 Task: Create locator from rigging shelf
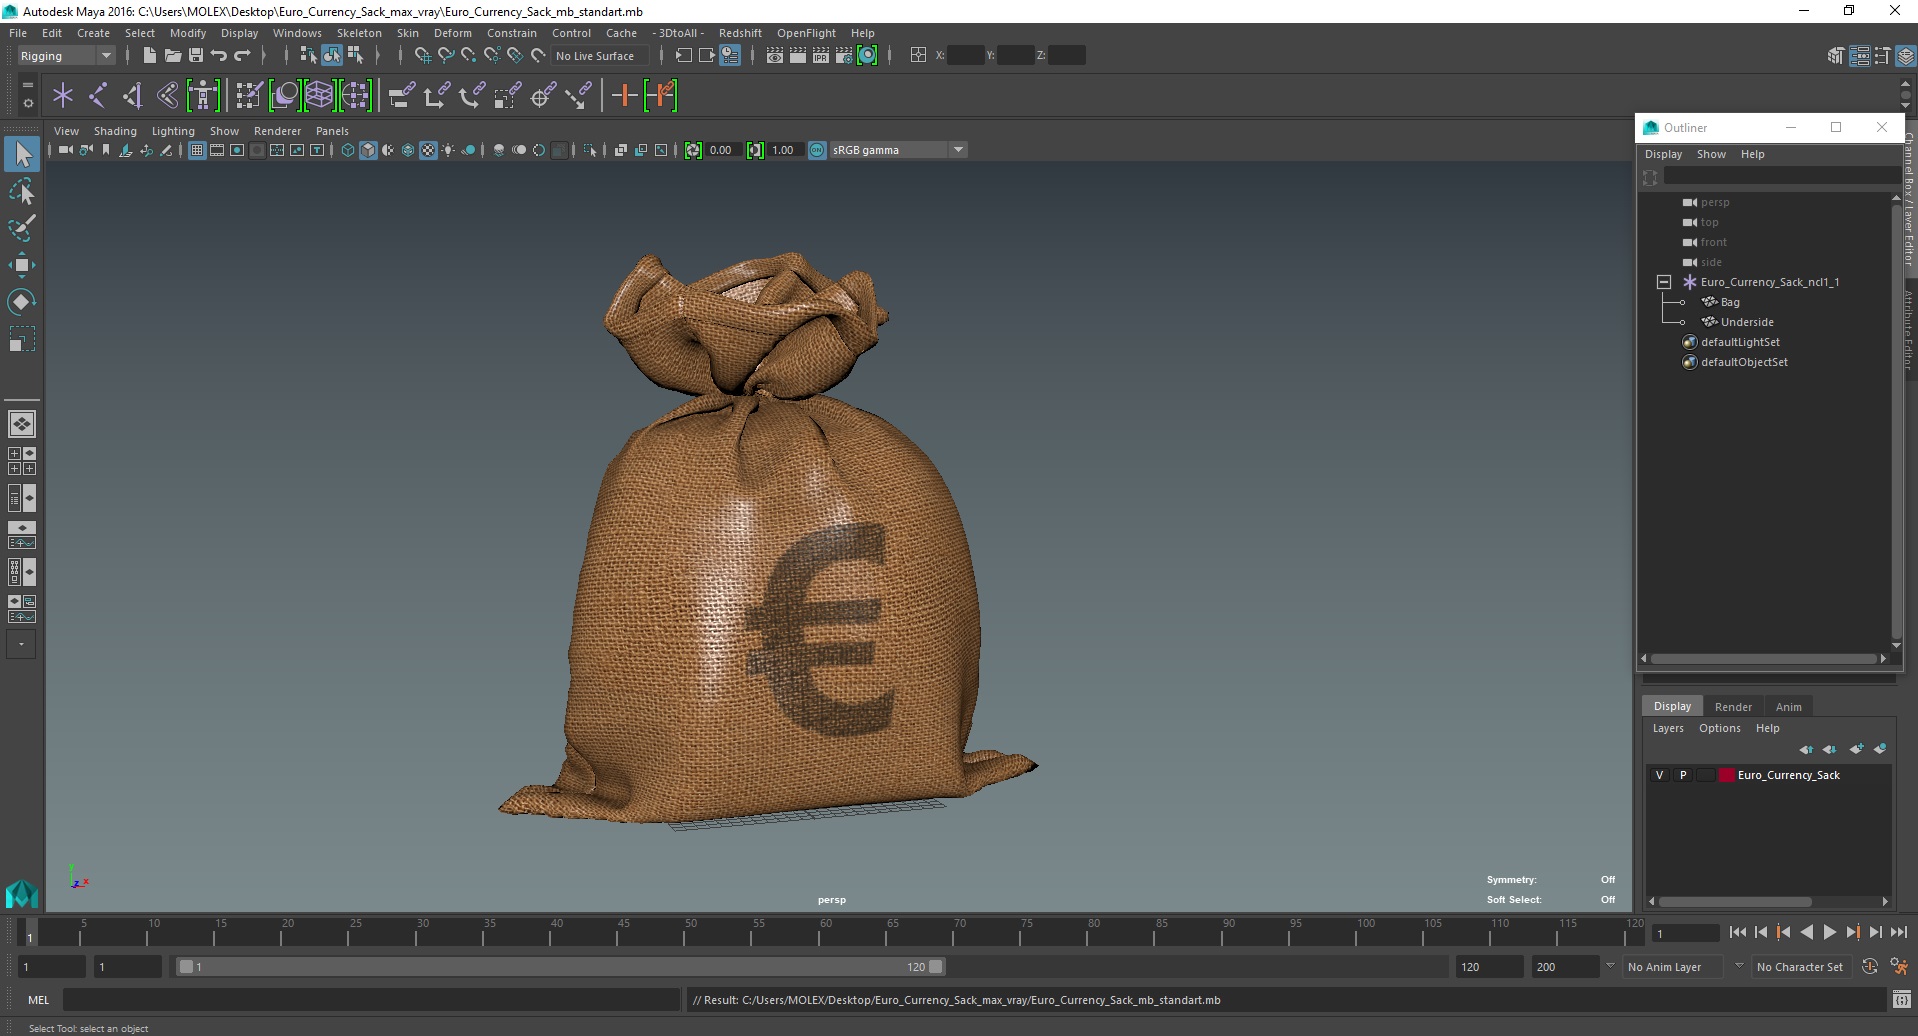[63, 96]
